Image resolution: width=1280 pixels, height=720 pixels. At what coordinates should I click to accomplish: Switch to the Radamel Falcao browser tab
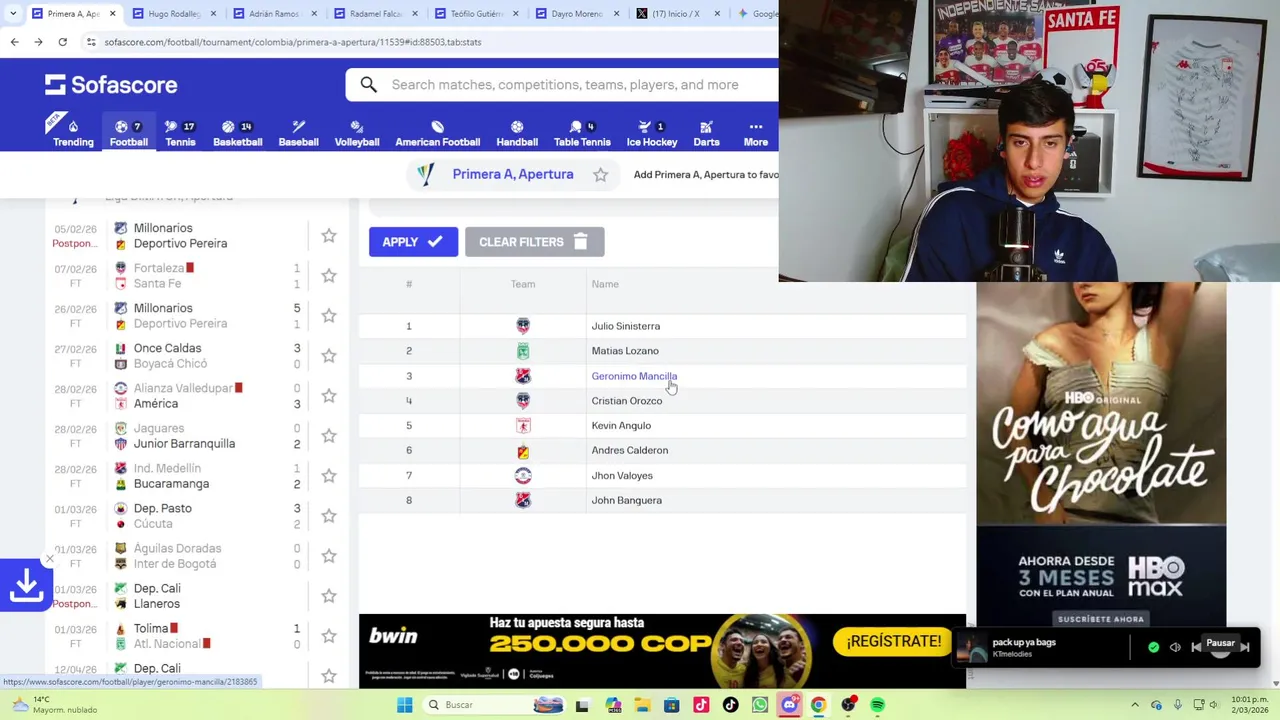coord(374,14)
